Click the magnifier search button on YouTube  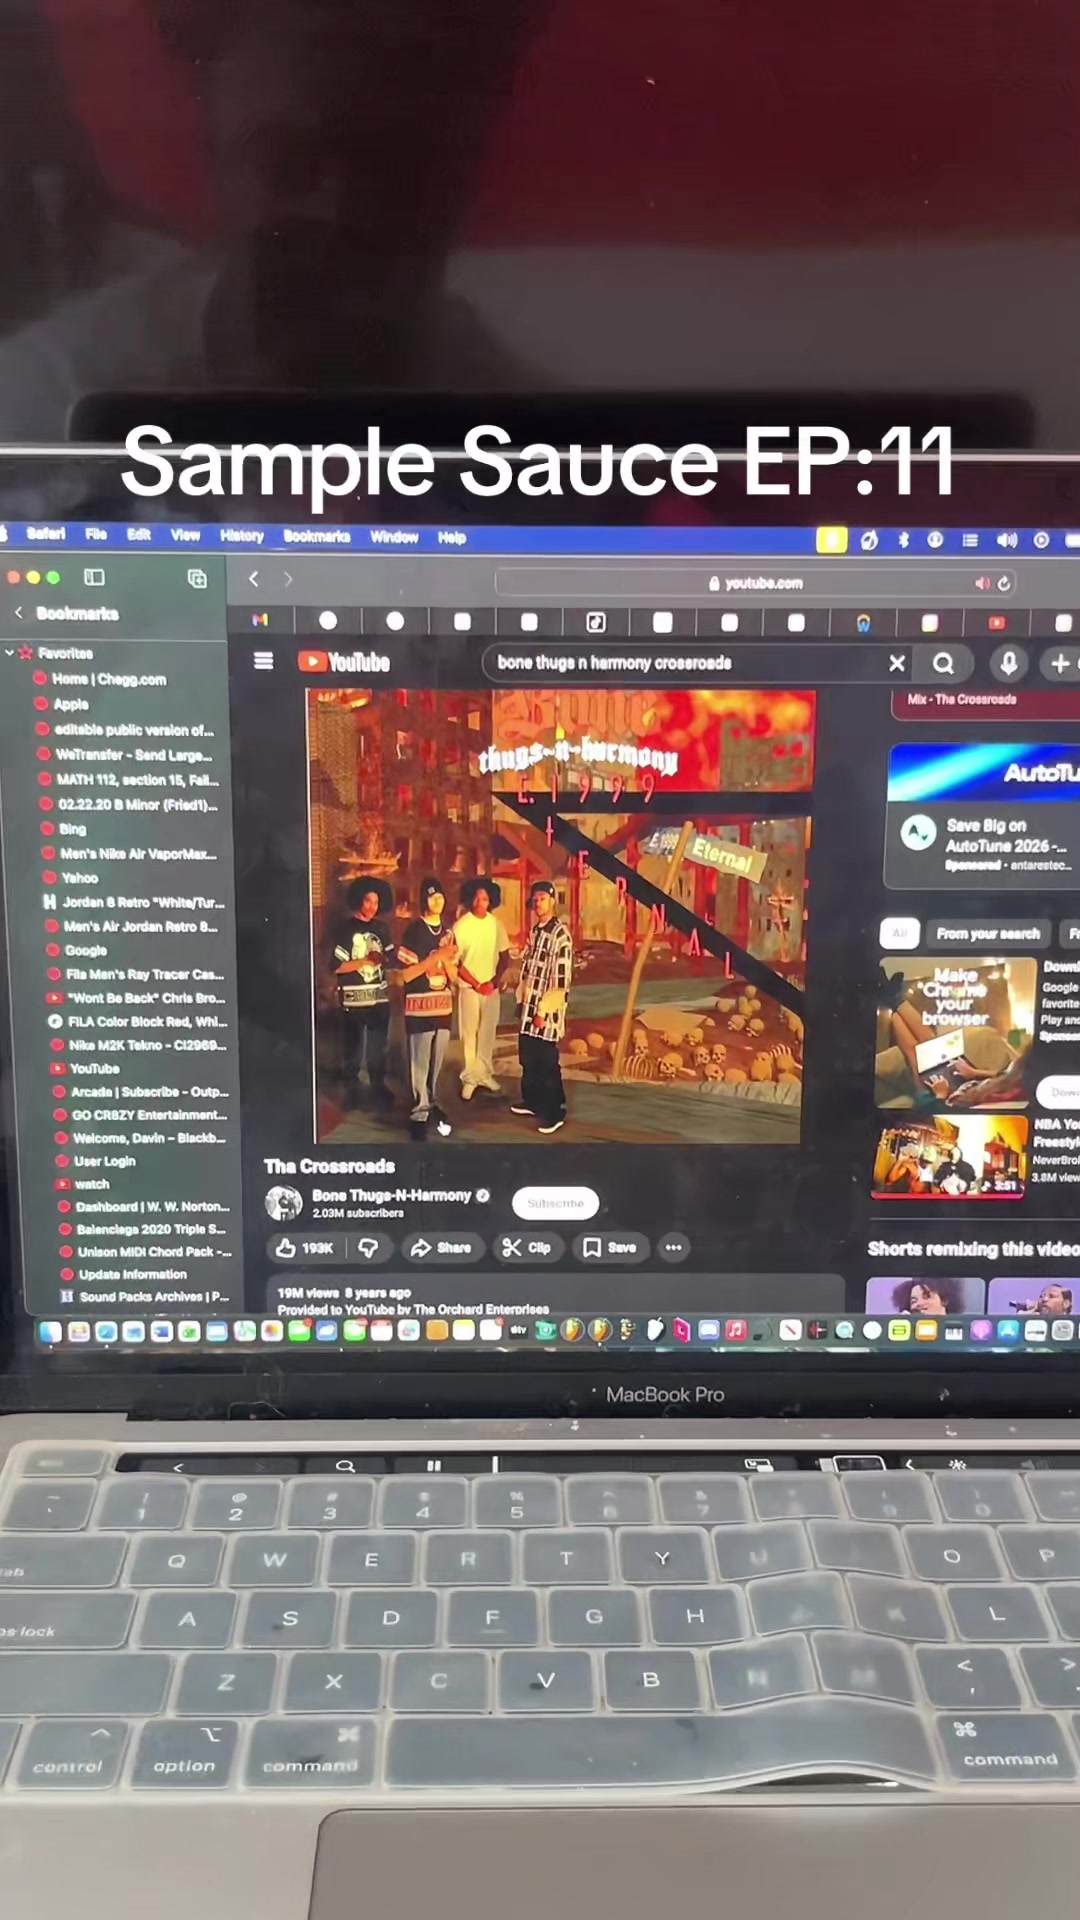(943, 664)
